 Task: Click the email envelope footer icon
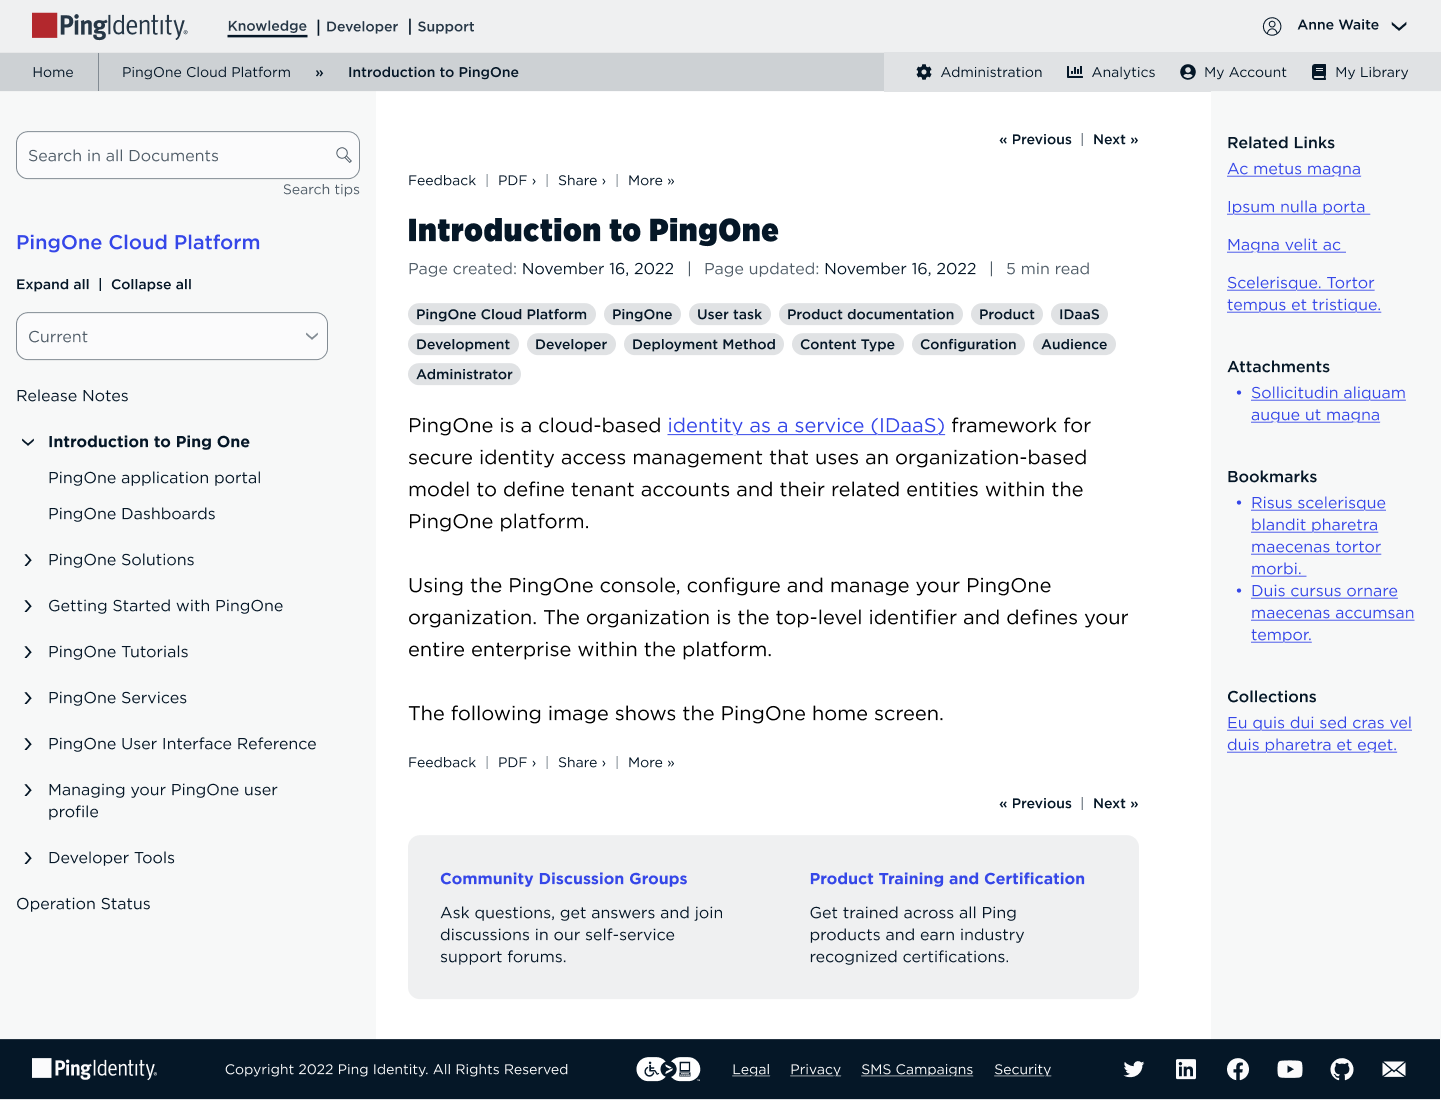[x=1393, y=1069]
